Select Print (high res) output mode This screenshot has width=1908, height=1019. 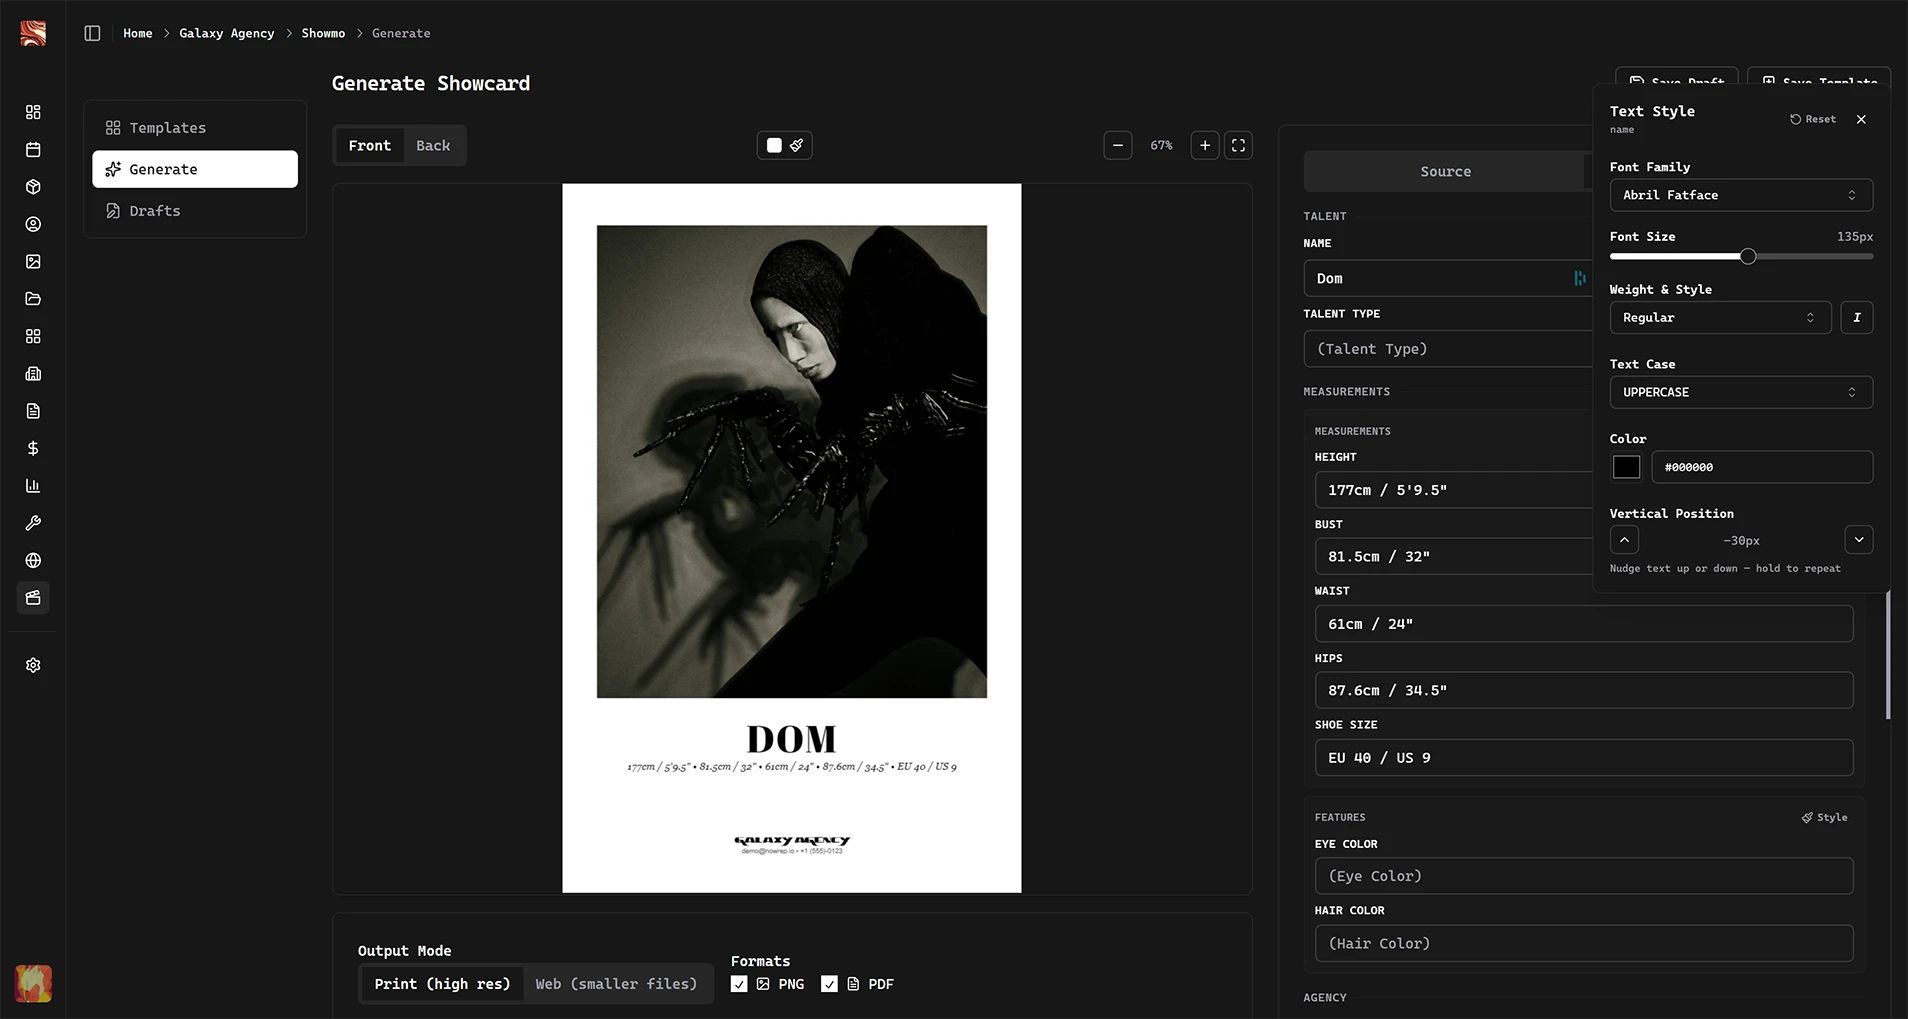click(442, 984)
